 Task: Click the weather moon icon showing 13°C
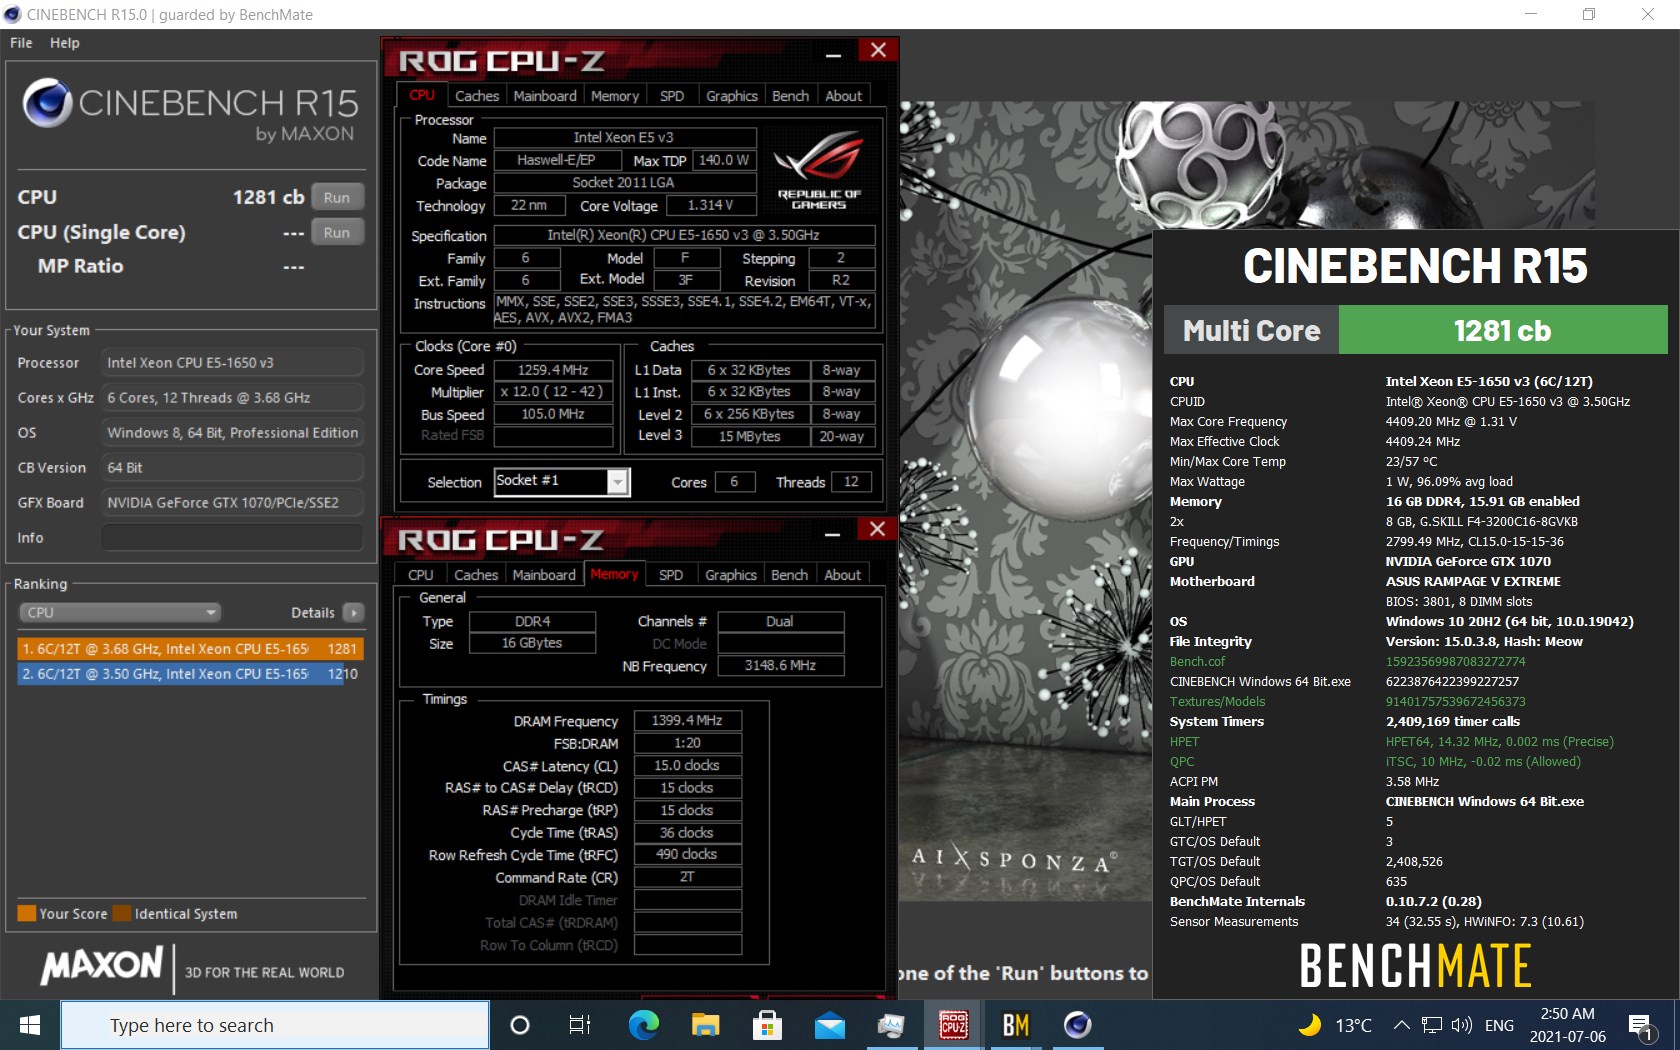coord(1309,1025)
